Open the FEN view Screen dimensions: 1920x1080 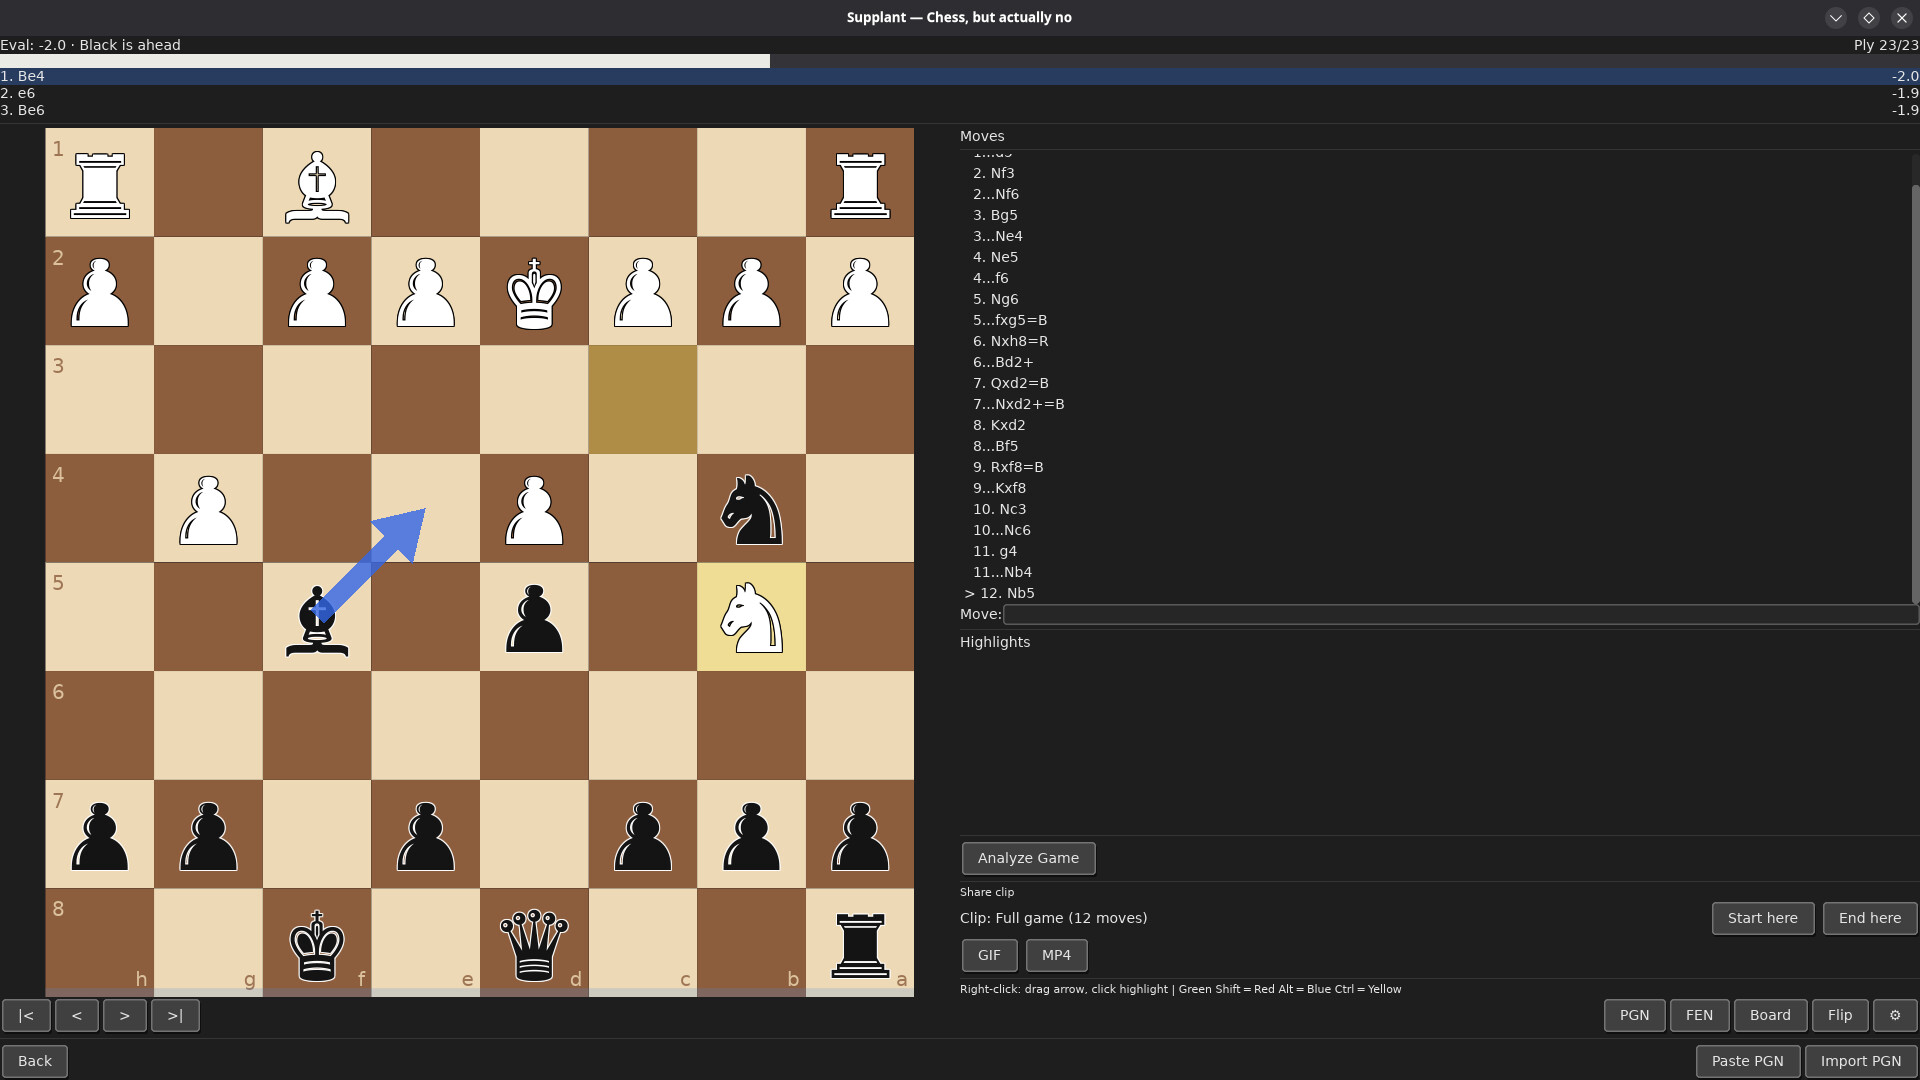1699,1015
